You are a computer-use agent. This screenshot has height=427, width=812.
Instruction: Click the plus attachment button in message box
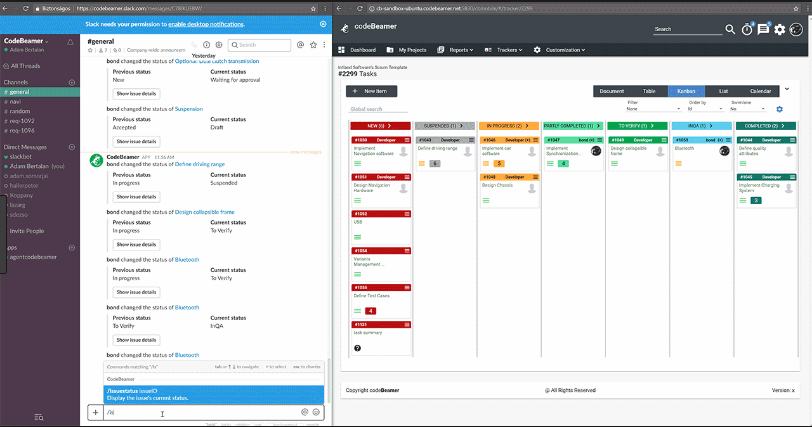pos(96,411)
